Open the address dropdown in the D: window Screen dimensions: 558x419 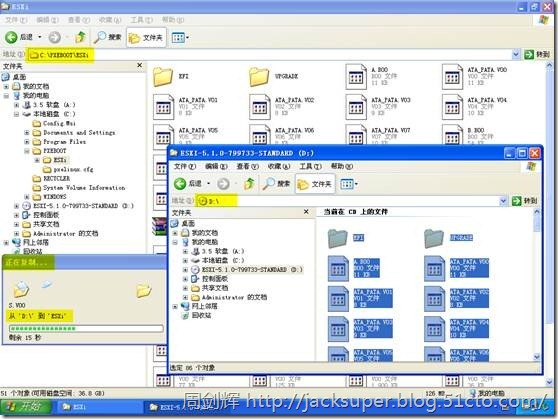coord(503,201)
